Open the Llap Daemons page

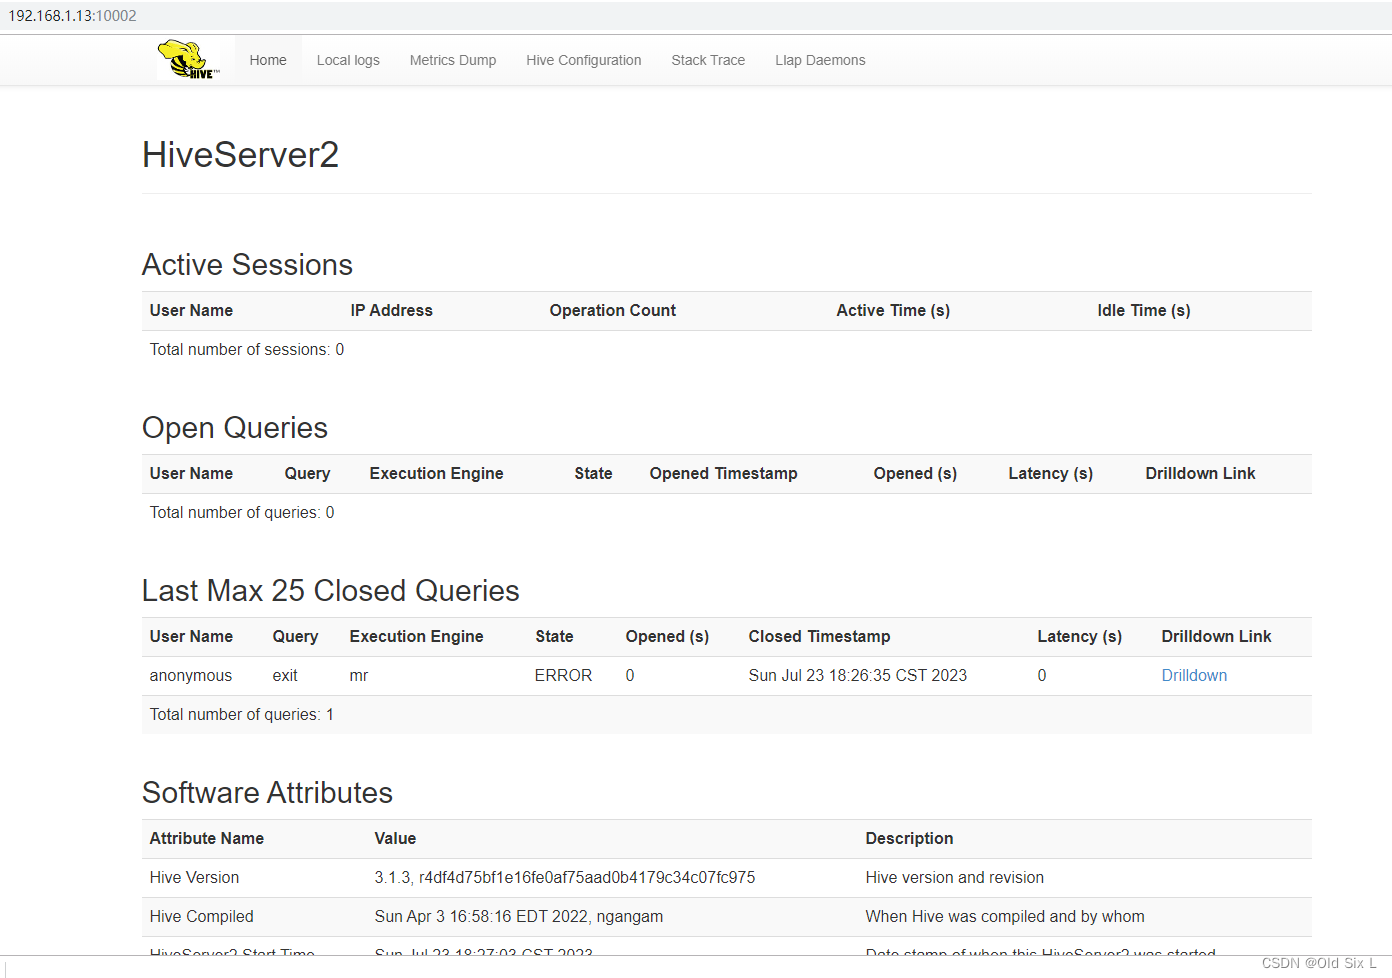(820, 60)
